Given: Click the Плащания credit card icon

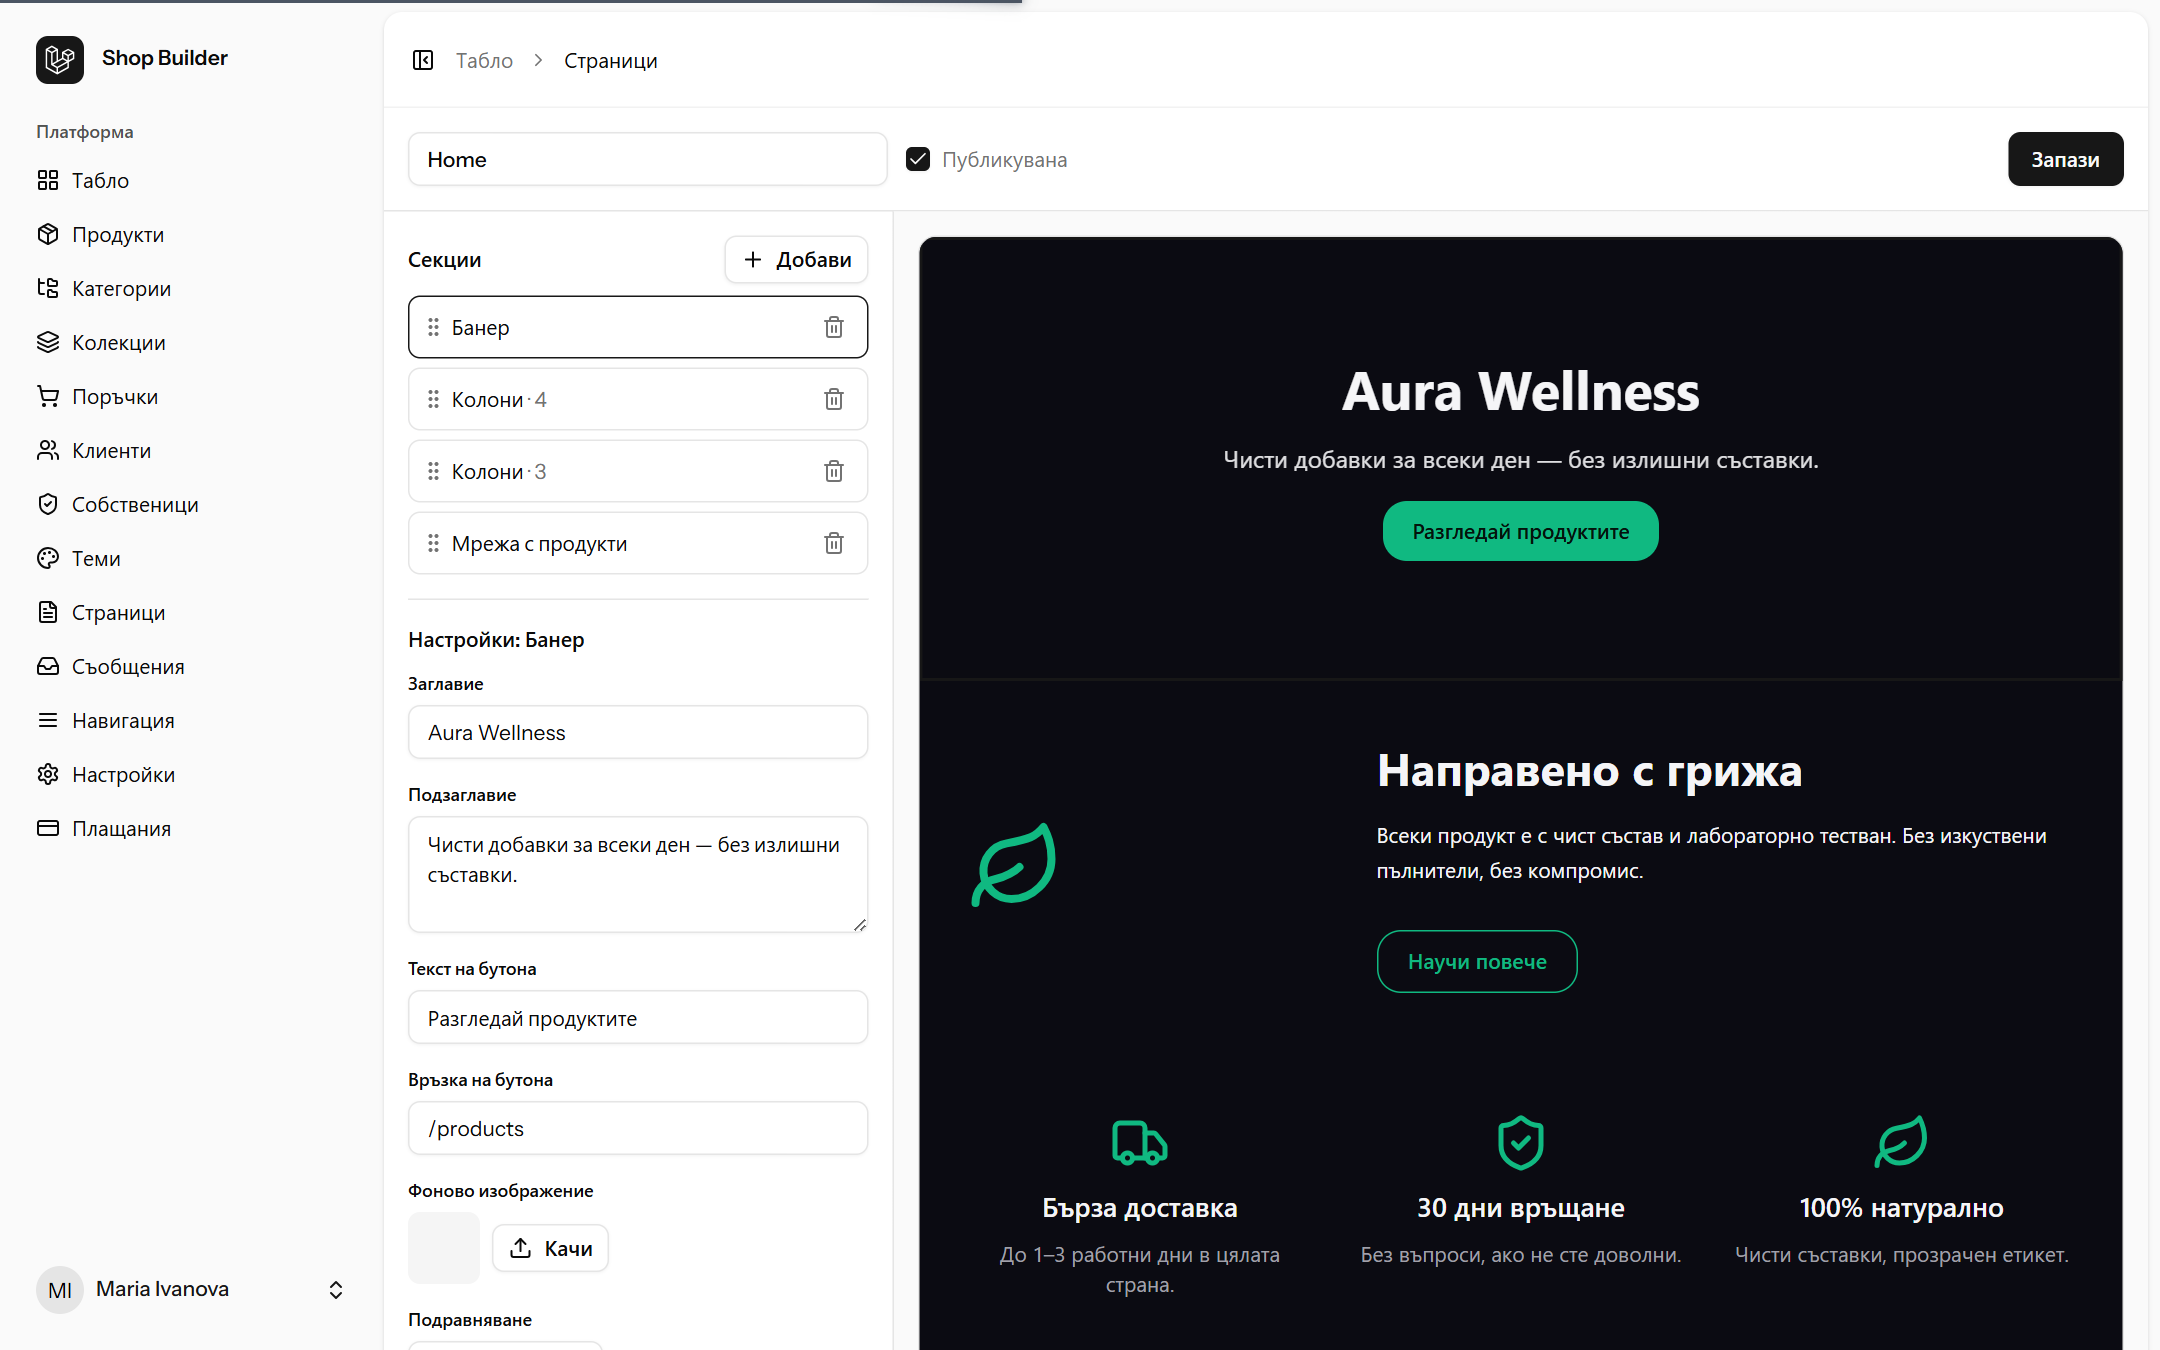Looking at the screenshot, I should 48,828.
